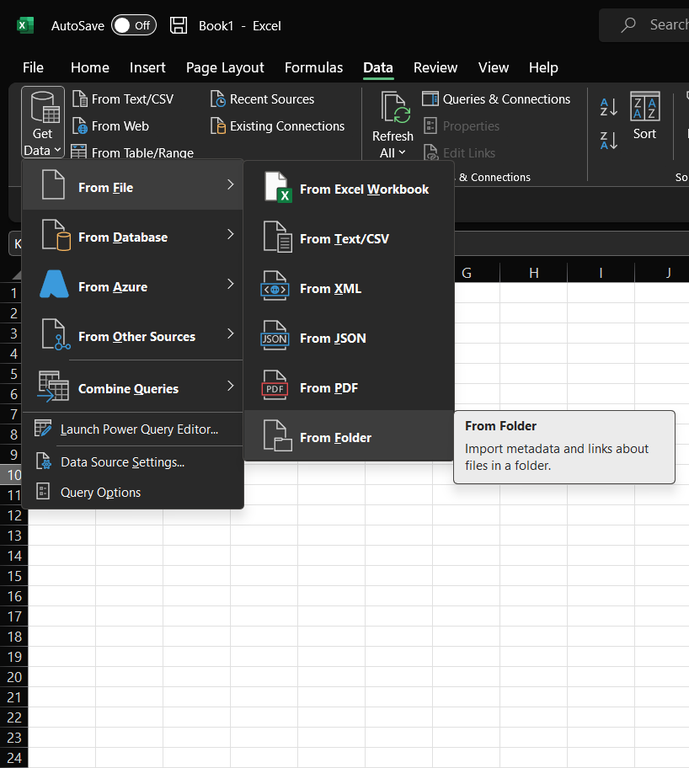
Task: Sort descending with the Z-A icon
Action: pos(608,140)
